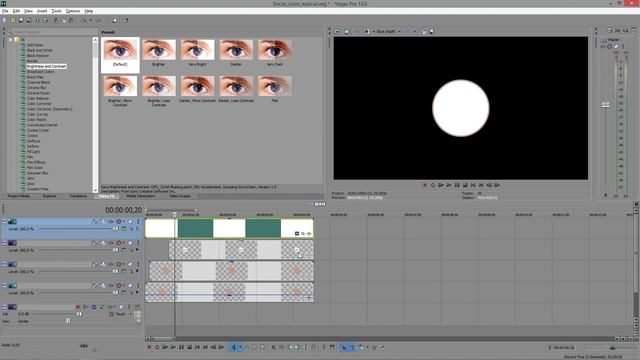
Task: Save the project with the toolbar Save icon
Action: click(21, 20)
